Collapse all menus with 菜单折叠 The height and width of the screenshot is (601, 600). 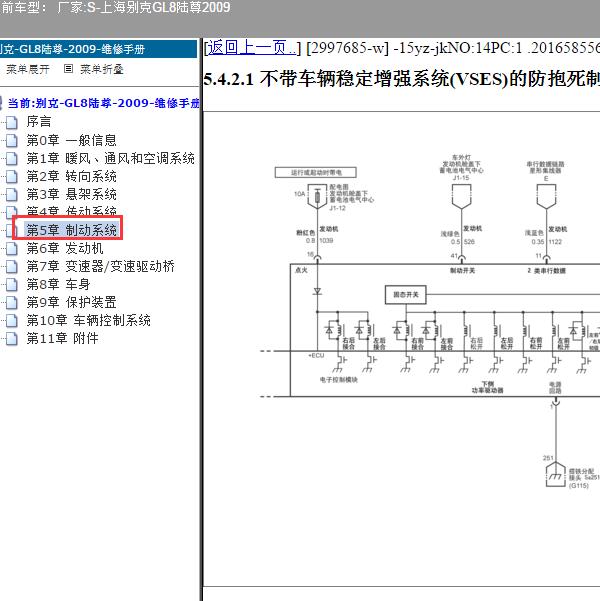click(x=101, y=69)
